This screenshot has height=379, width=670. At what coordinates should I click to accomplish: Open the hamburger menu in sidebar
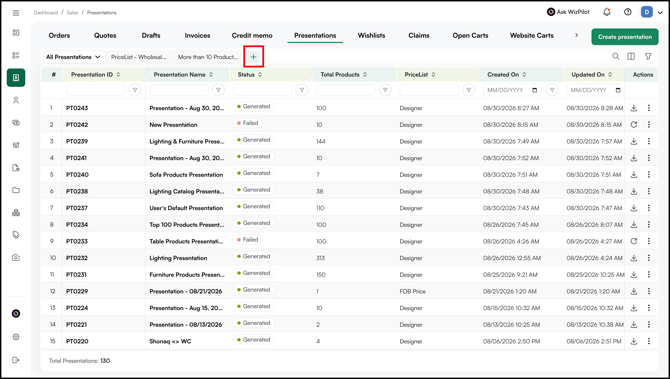(x=16, y=13)
